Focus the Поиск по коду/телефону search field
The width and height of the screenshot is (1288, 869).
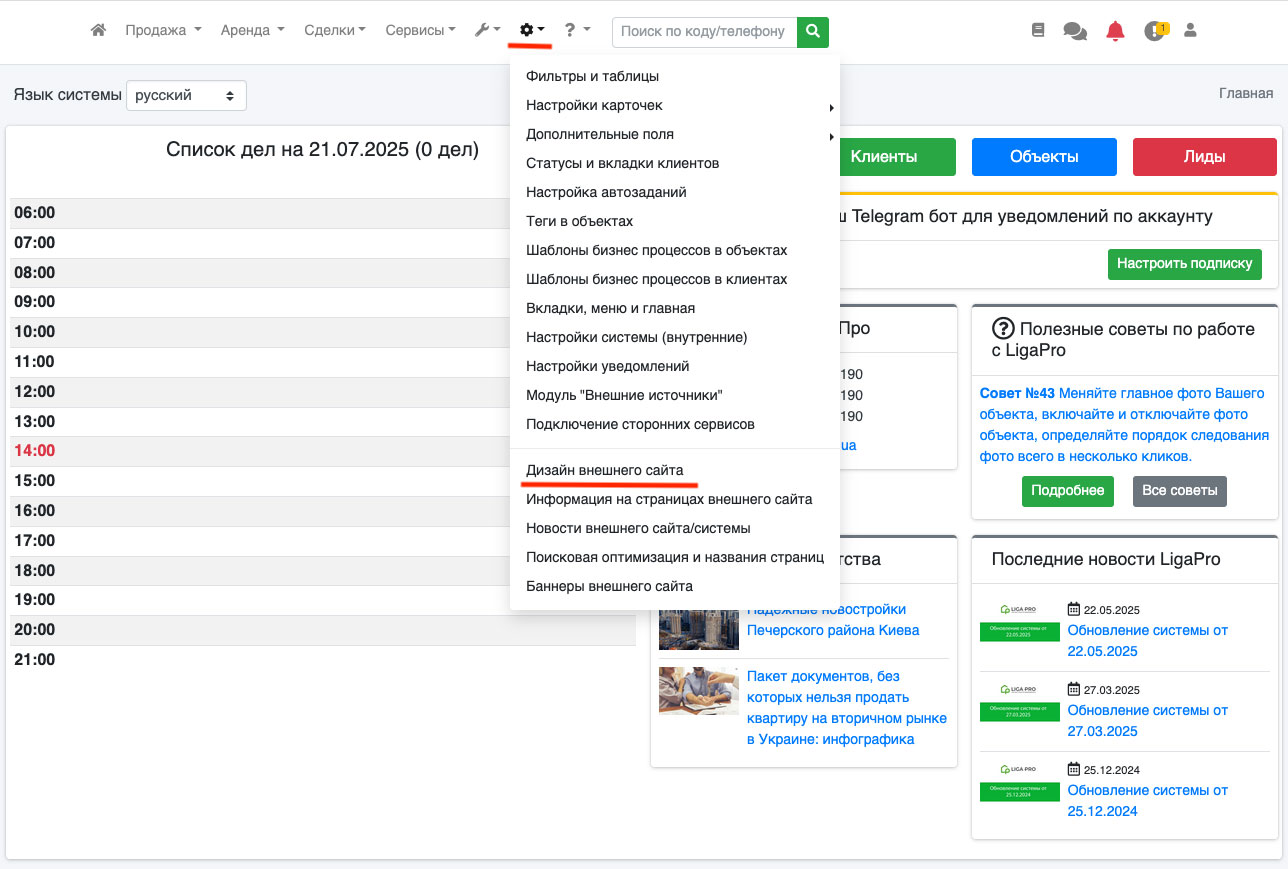(704, 32)
